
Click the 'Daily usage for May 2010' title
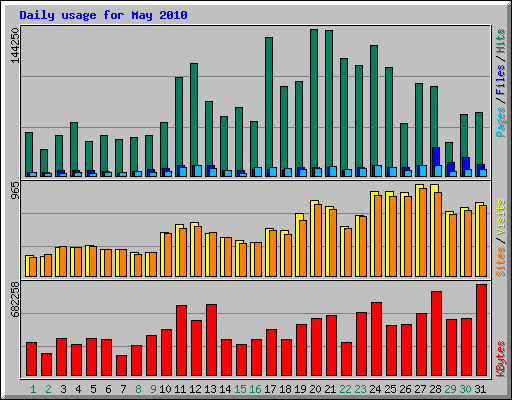(103, 15)
